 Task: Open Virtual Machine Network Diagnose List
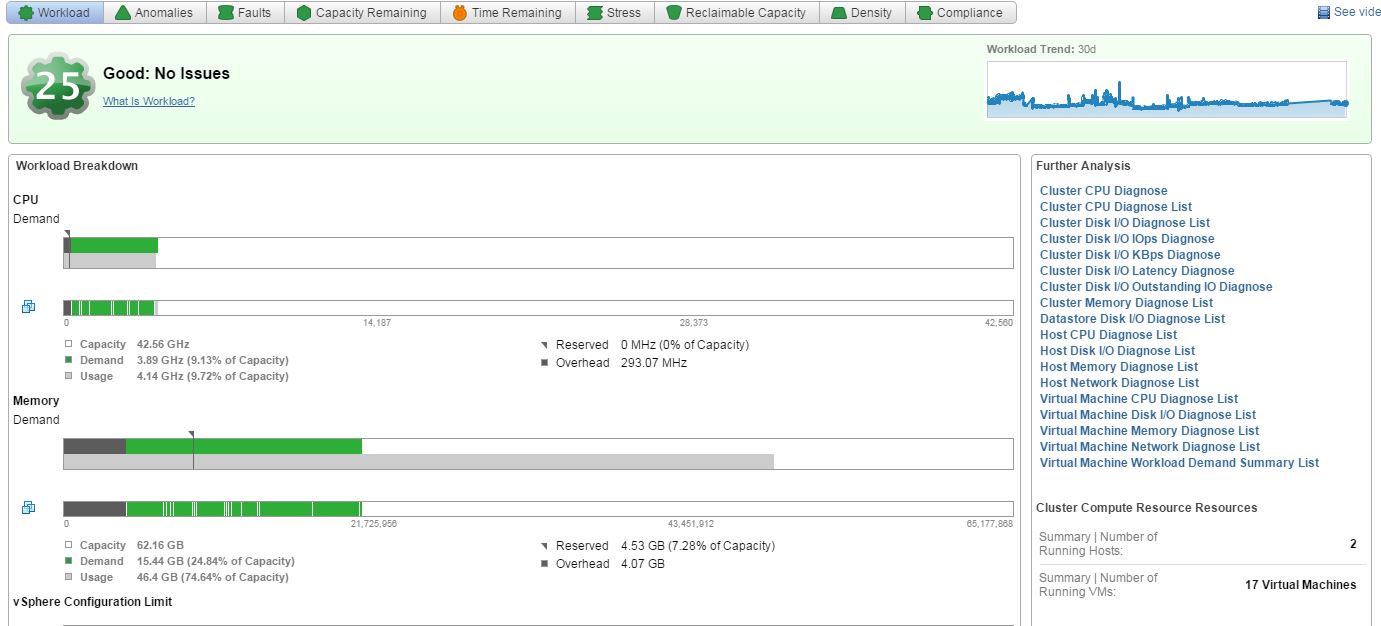coord(1150,447)
